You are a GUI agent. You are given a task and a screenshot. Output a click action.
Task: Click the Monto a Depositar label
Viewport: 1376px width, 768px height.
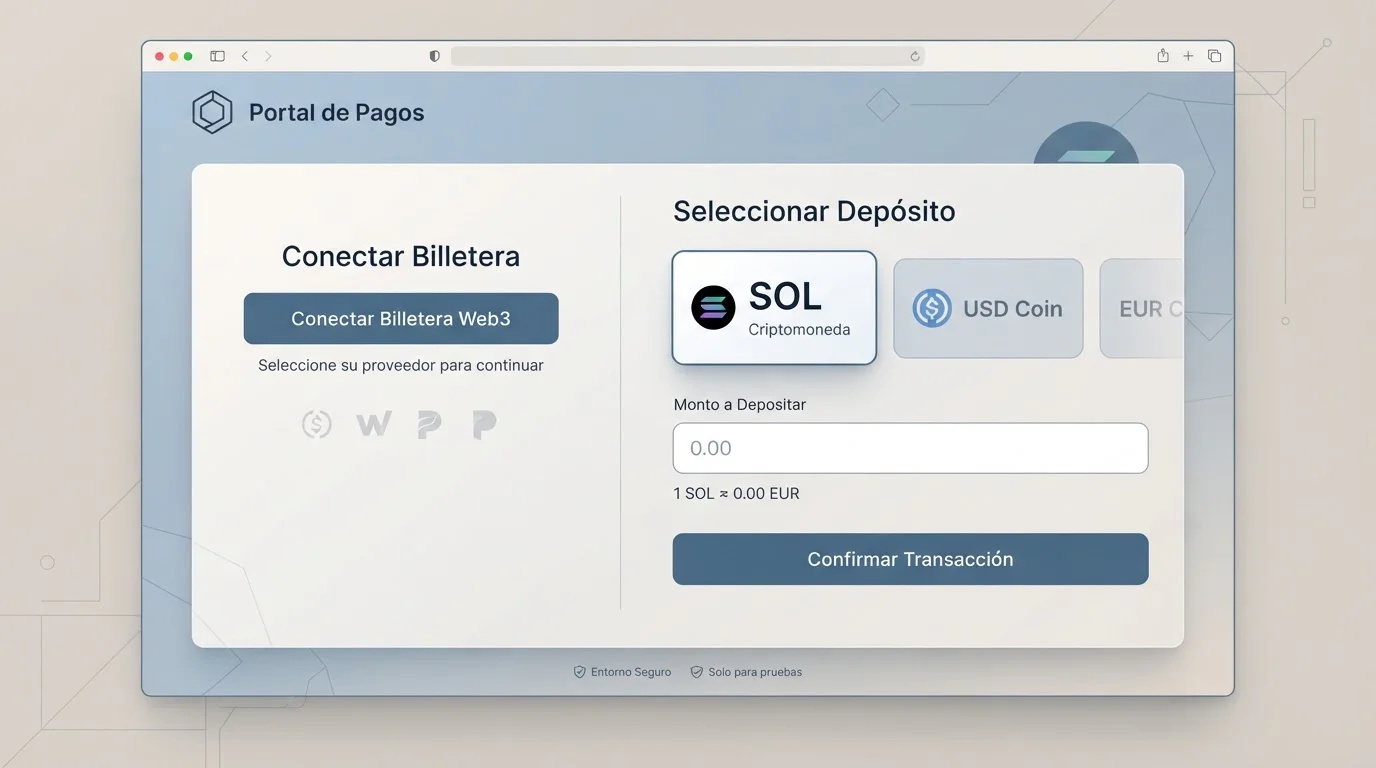(740, 404)
